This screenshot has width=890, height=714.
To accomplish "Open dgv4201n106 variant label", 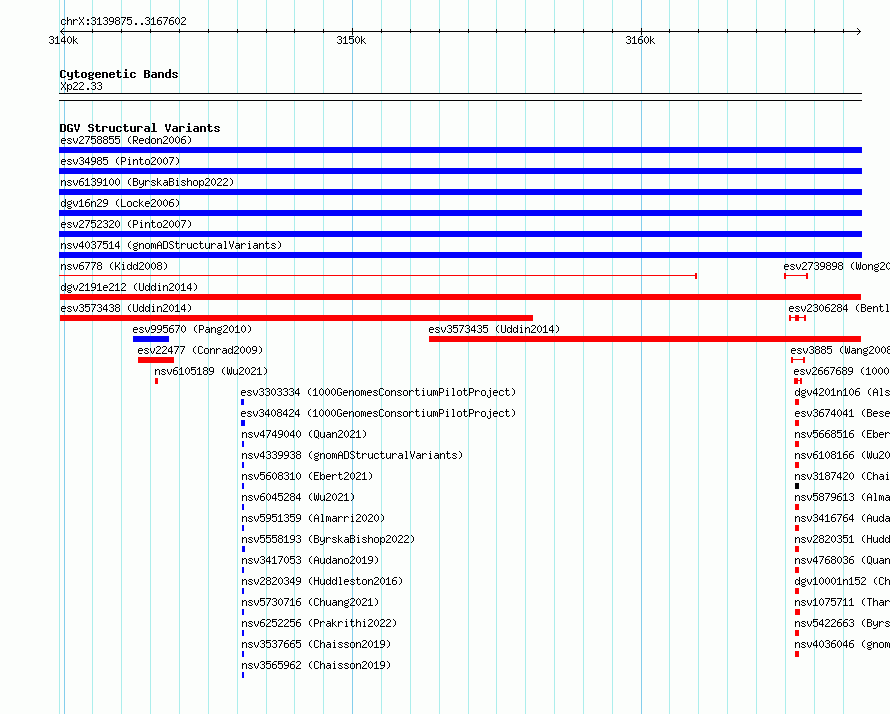I will pos(842,392).
